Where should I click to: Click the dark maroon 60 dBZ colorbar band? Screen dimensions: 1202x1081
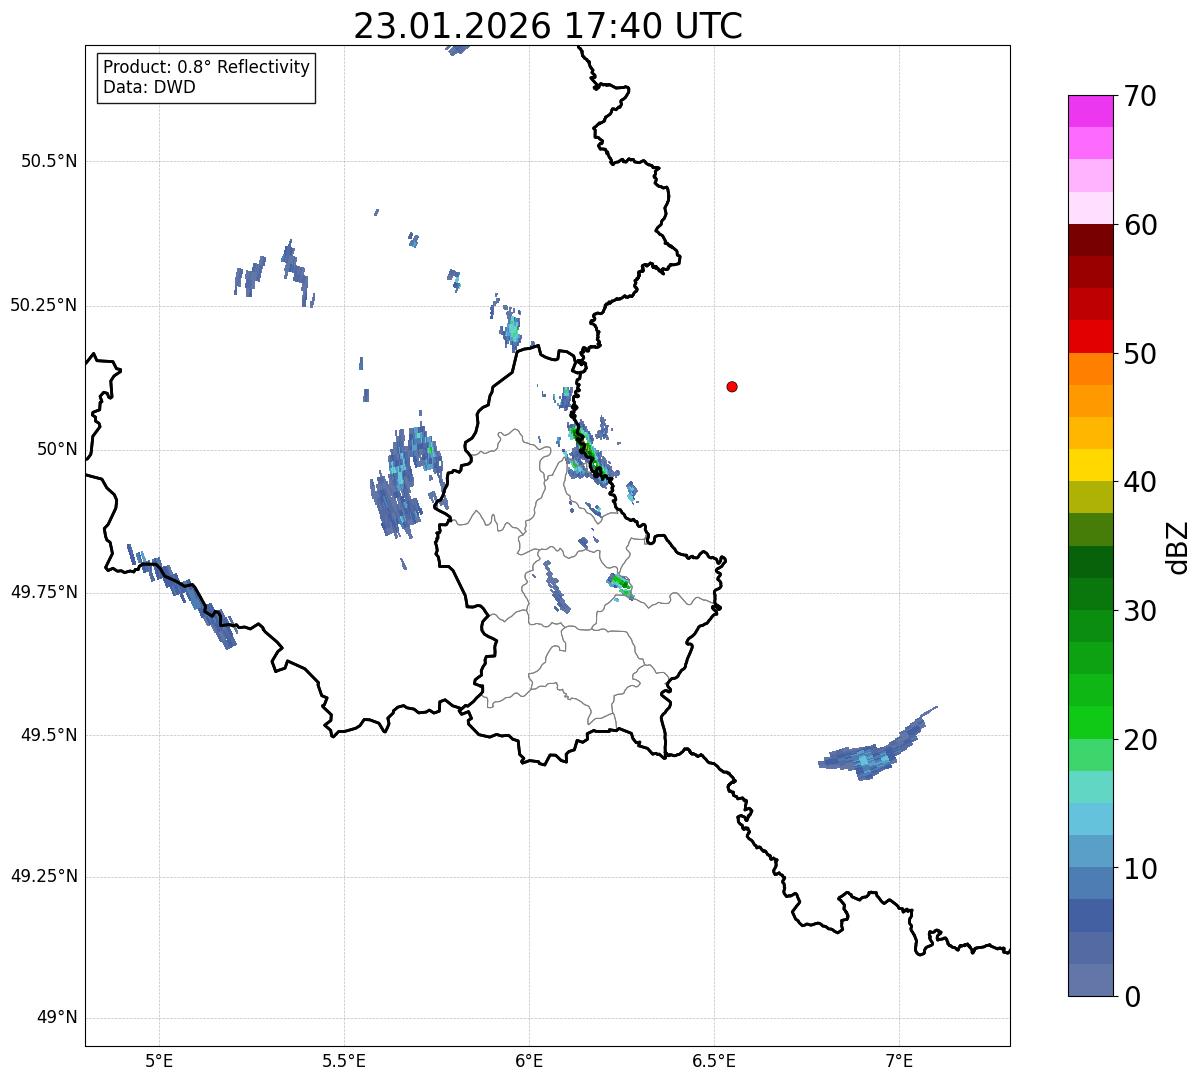click(x=1090, y=240)
